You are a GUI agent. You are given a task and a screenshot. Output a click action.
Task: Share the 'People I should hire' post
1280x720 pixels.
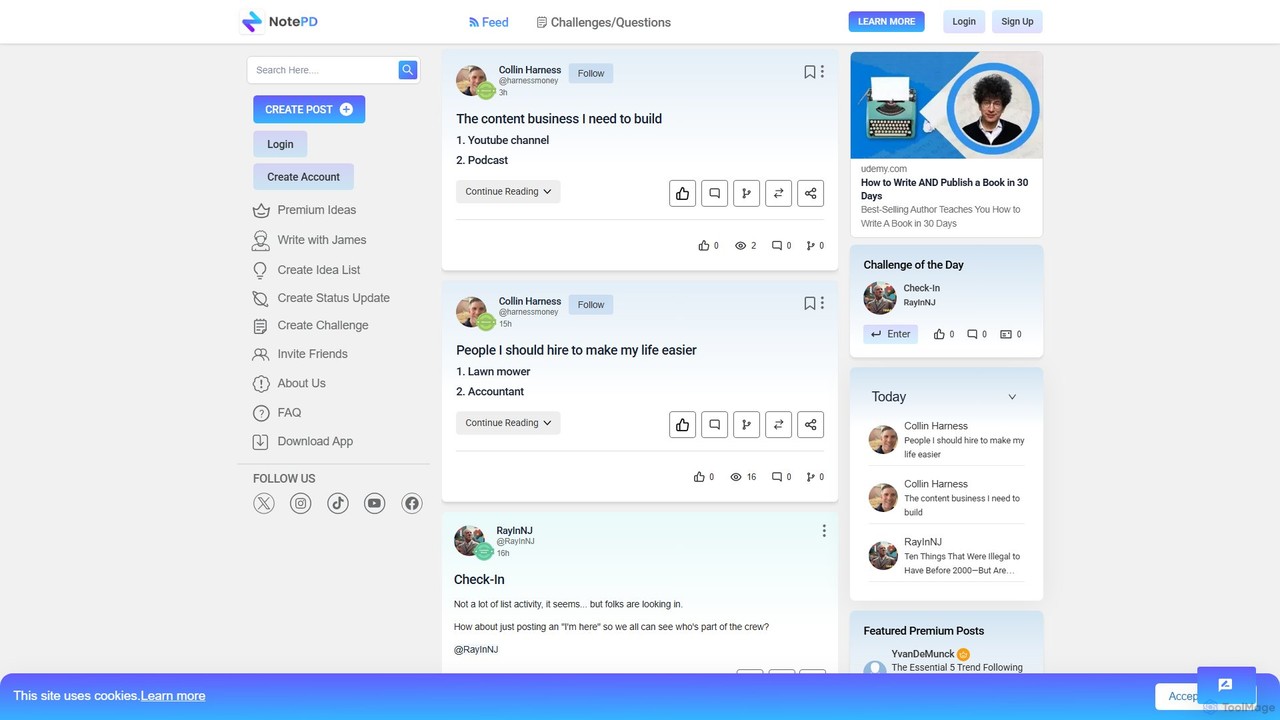pyautogui.click(x=810, y=424)
